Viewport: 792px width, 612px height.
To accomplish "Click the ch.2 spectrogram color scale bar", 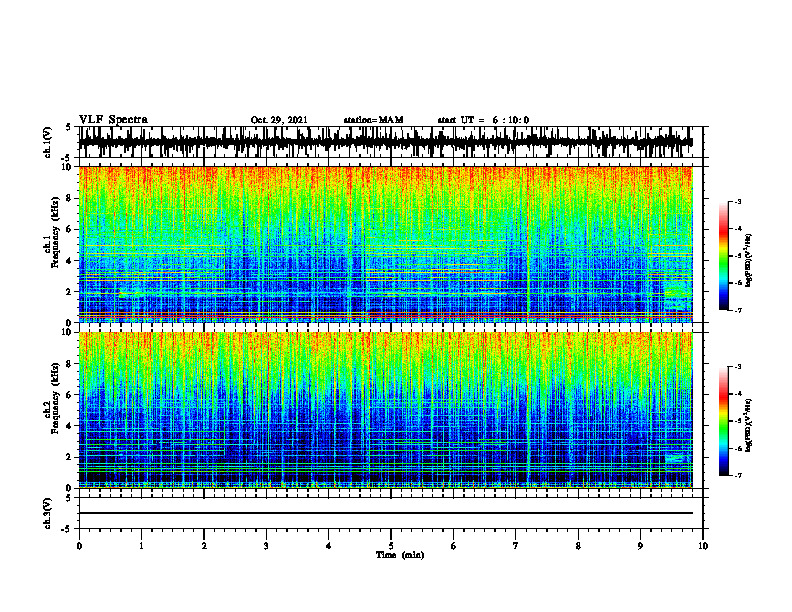I will click(x=724, y=421).
